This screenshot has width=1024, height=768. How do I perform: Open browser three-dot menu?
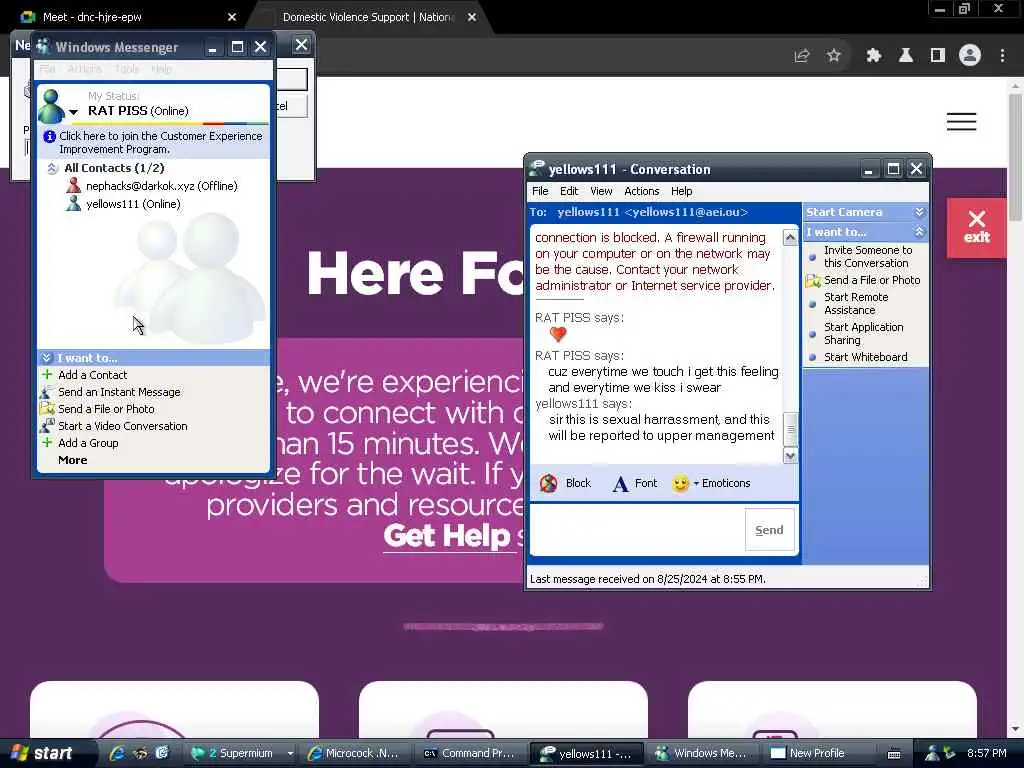[x=1002, y=56]
